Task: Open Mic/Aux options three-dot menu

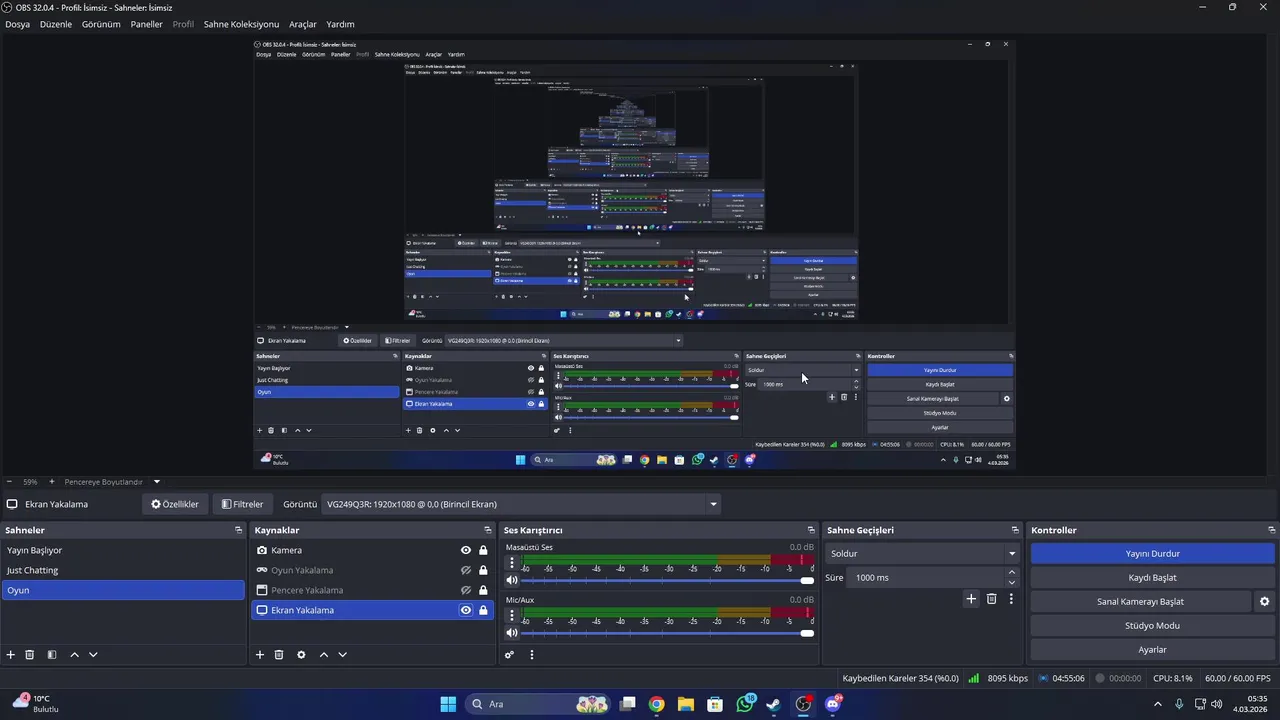Action: 512,616
